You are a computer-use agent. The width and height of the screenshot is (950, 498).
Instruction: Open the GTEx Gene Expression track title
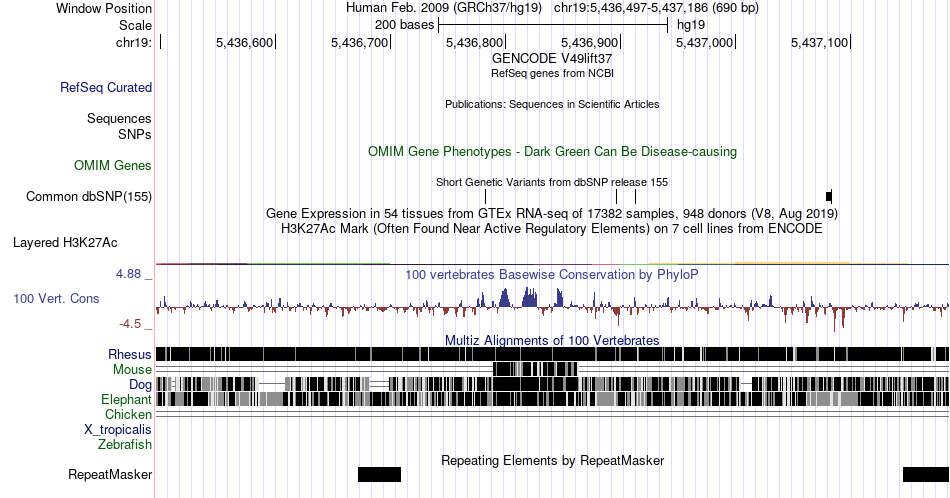pos(552,213)
